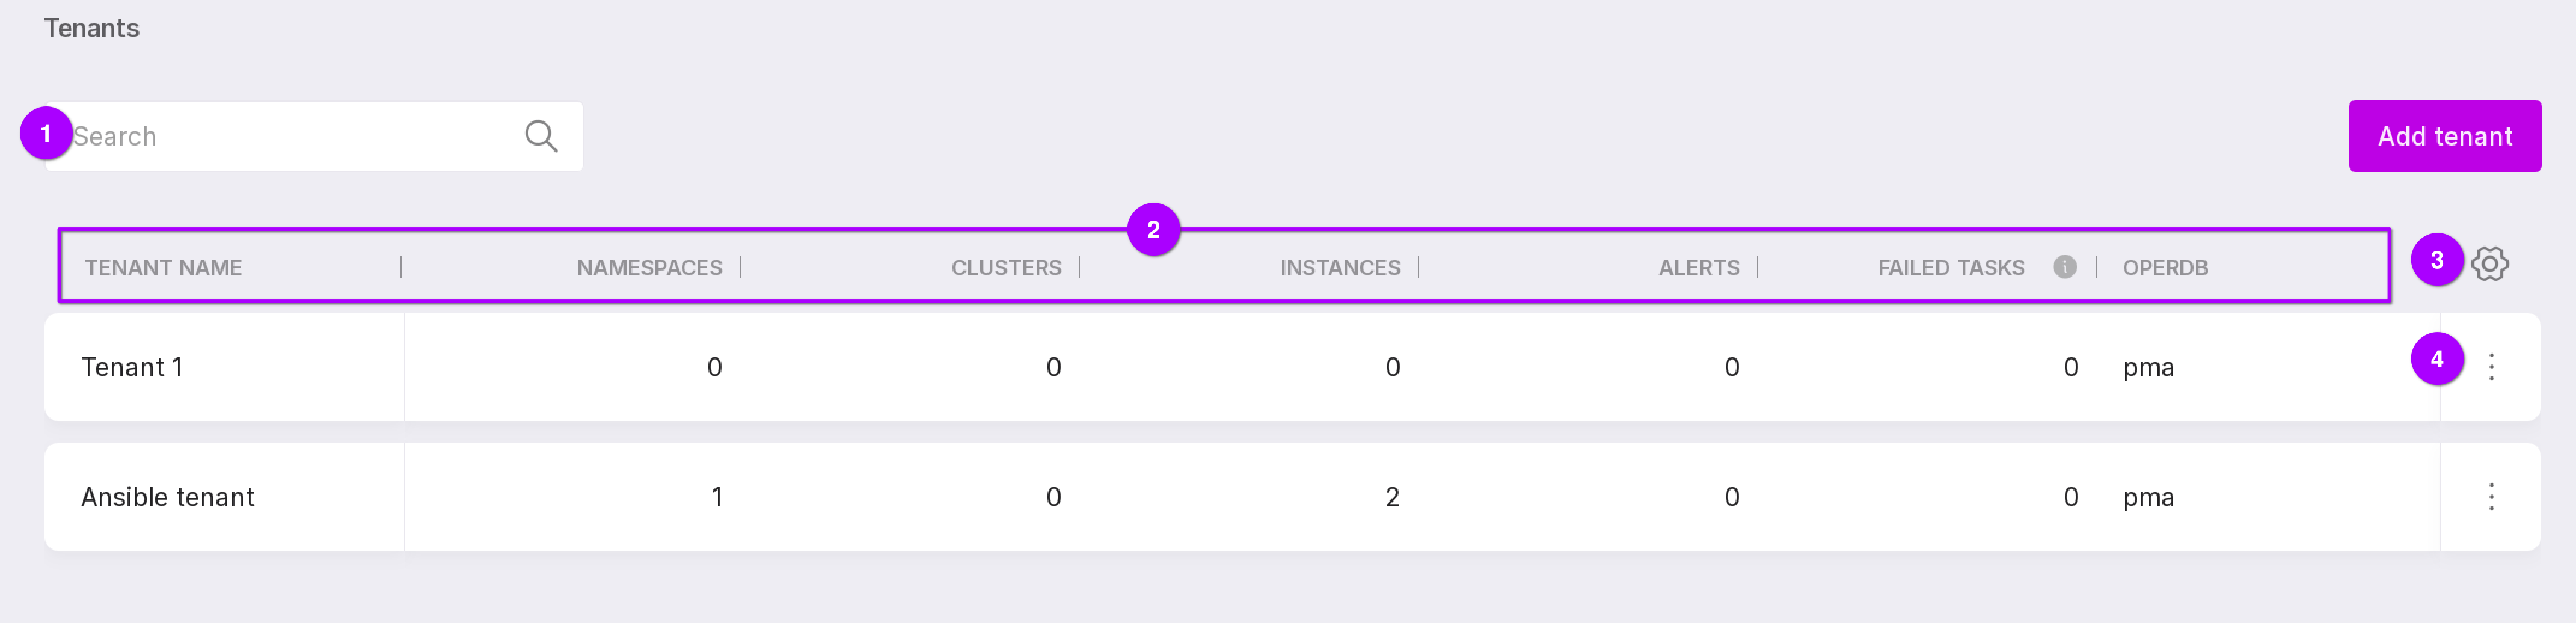Viewport: 2576px width, 623px height.
Task: Sort by Namespaces column header
Action: pyautogui.click(x=649, y=268)
